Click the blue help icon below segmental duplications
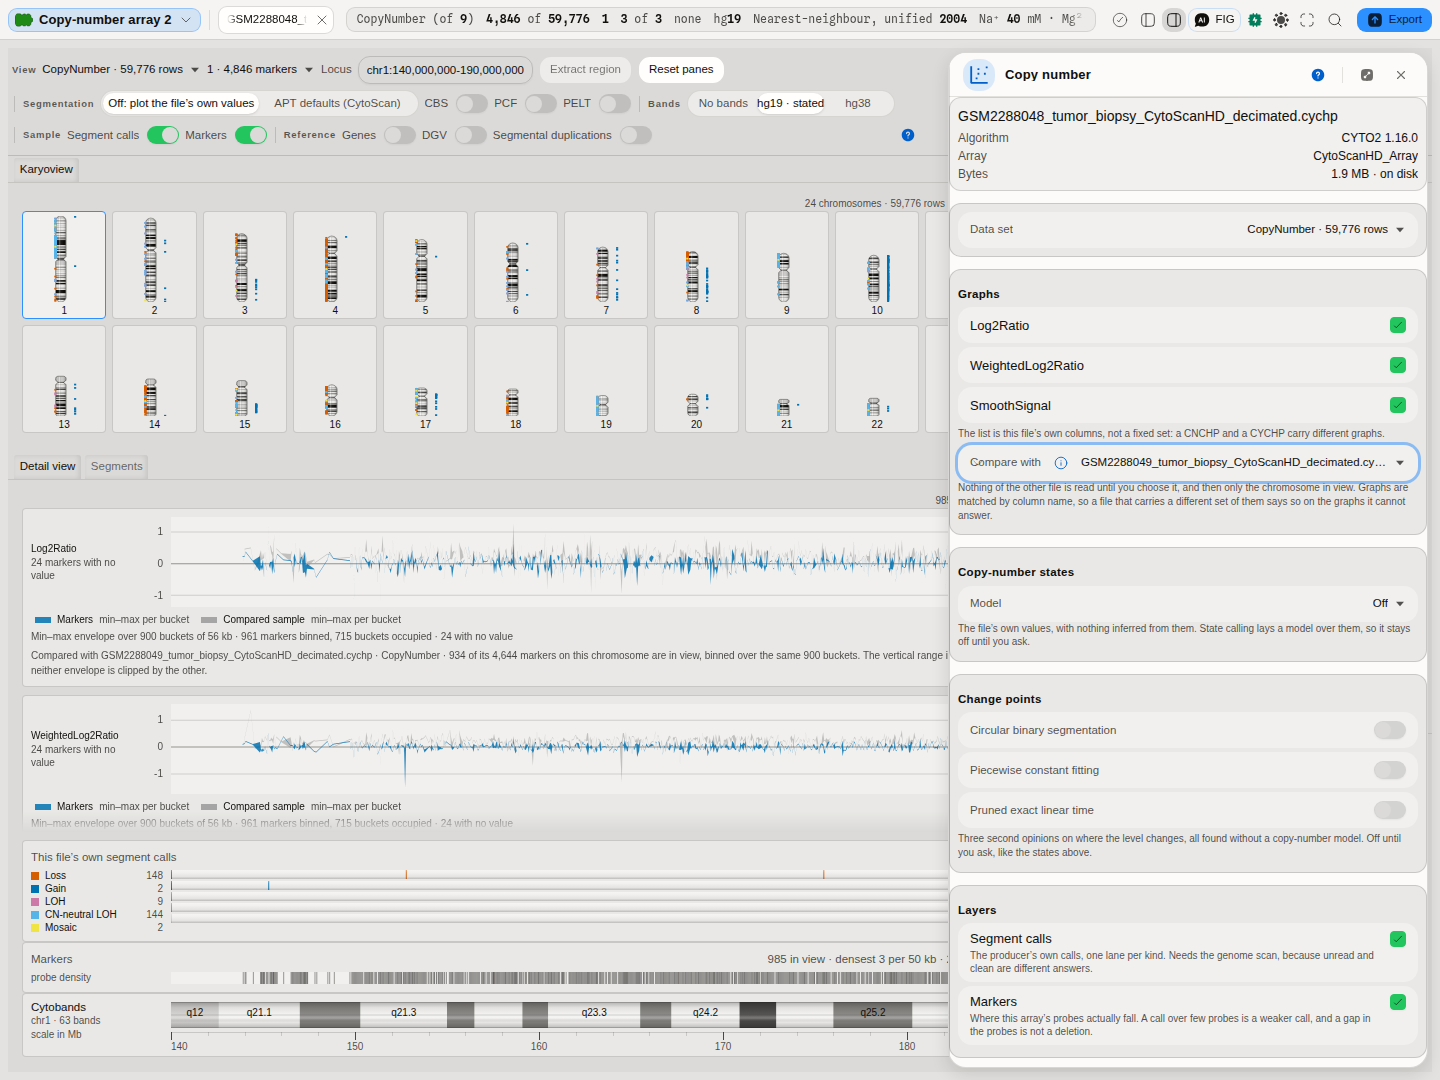Screen dimensions: 1440x1080 click(x=908, y=135)
